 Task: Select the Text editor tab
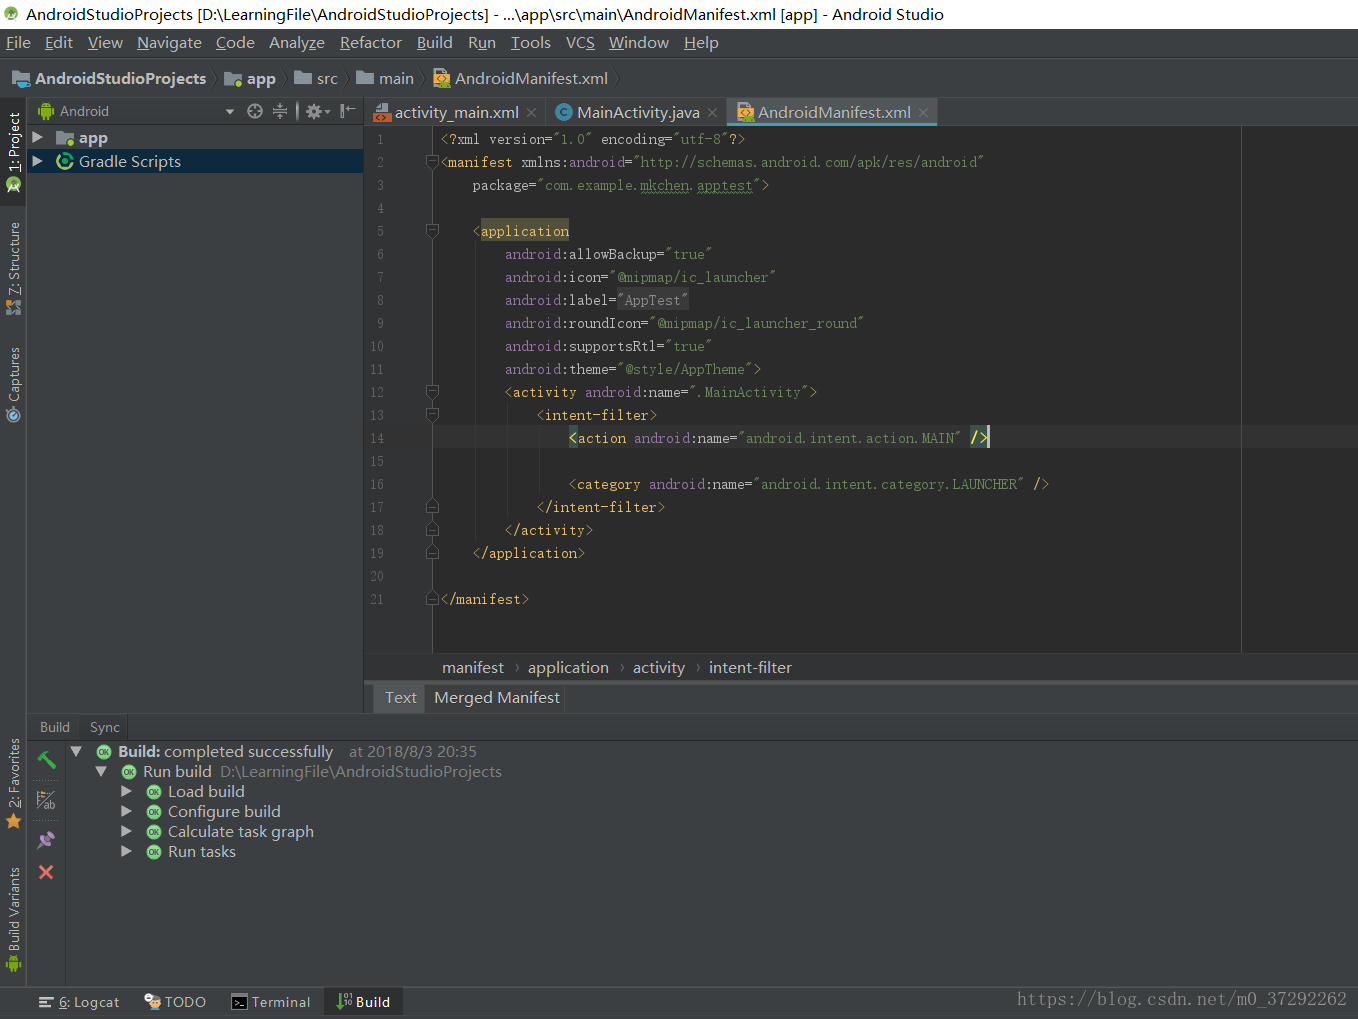(x=400, y=698)
